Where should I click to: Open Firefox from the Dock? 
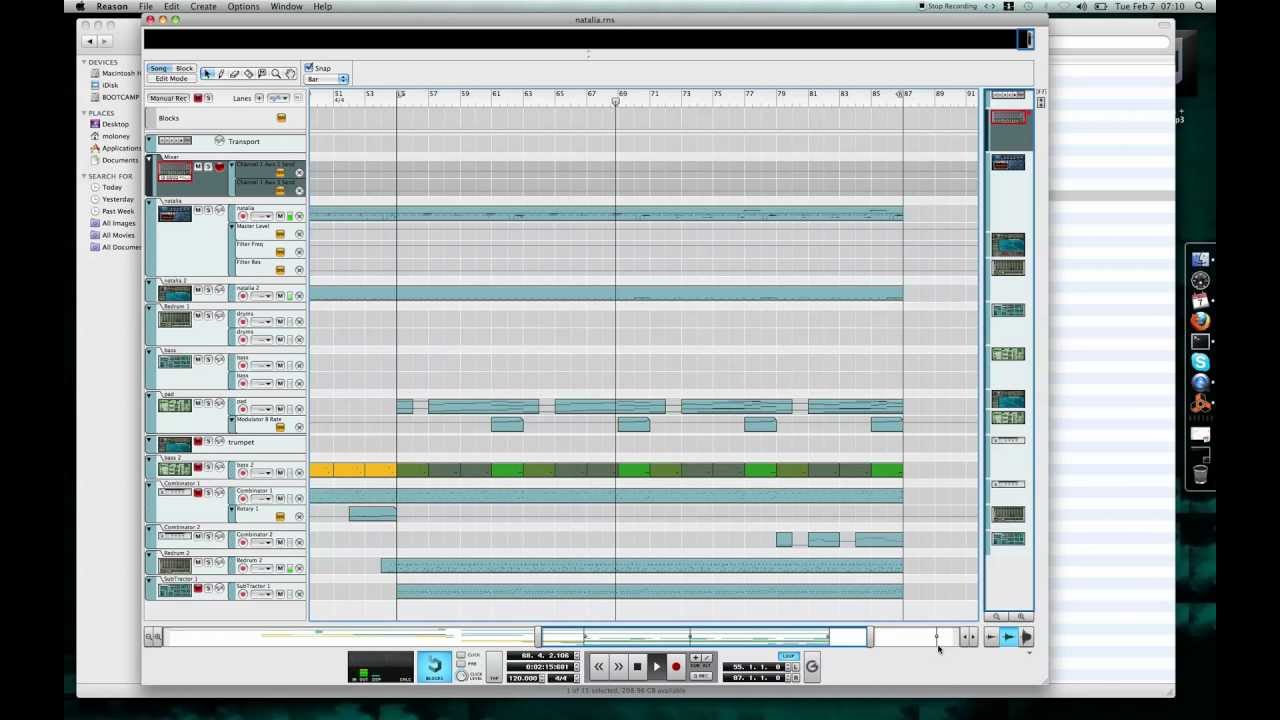tap(1200, 321)
